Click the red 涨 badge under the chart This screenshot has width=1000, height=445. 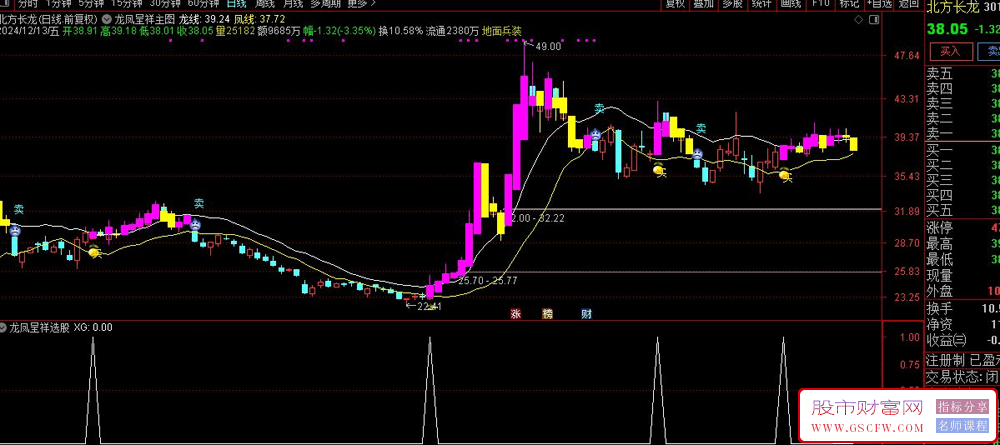[x=515, y=314]
